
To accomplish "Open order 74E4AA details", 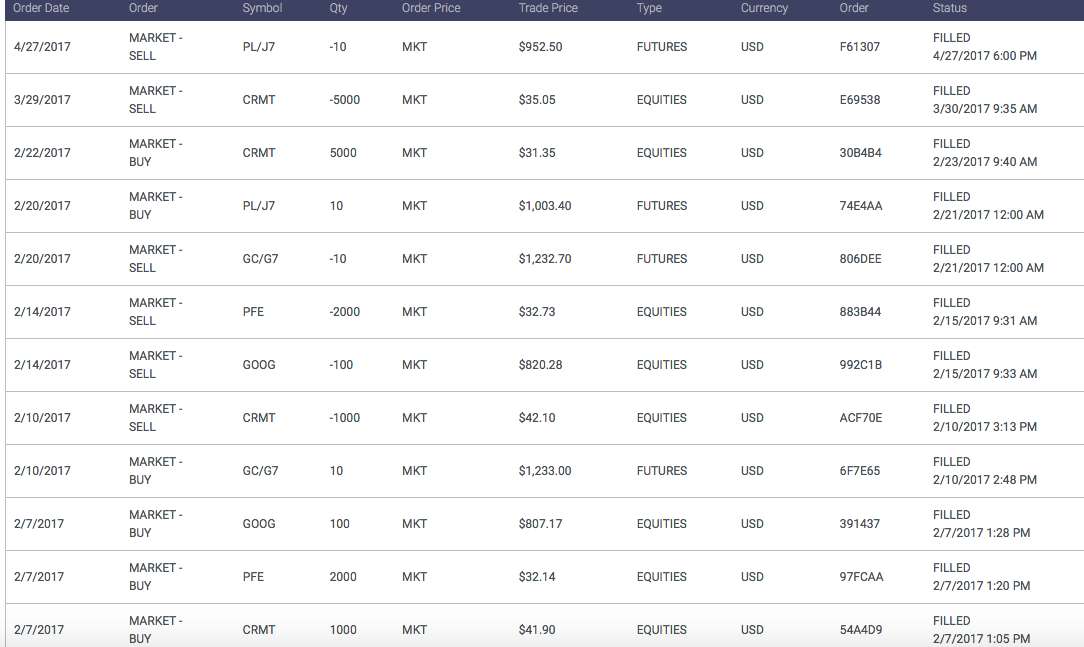I will [861, 206].
